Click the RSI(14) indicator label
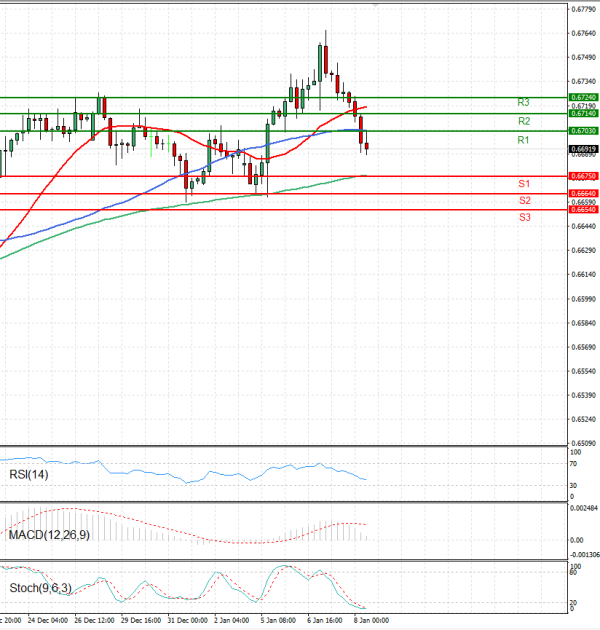Screen dimensions: 600x630 pos(30,474)
